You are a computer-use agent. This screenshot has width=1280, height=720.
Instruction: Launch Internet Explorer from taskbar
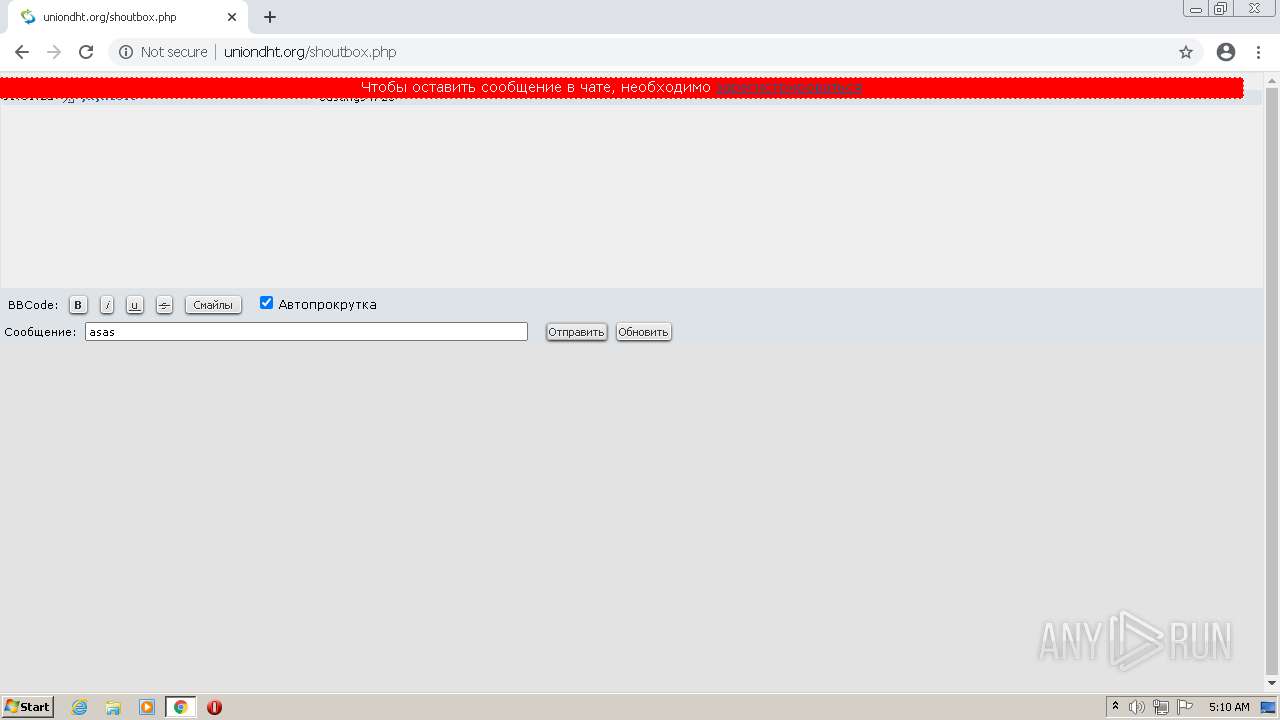point(80,707)
